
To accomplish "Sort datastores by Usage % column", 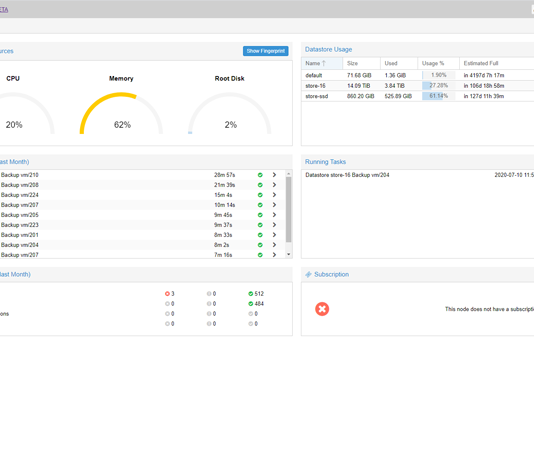I will pos(439,63).
